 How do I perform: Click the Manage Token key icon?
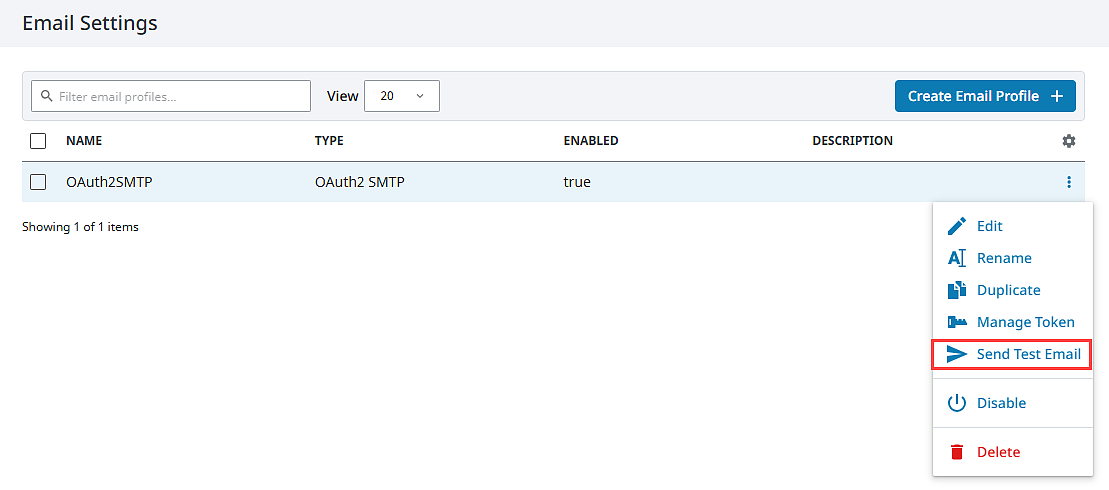[x=956, y=322]
